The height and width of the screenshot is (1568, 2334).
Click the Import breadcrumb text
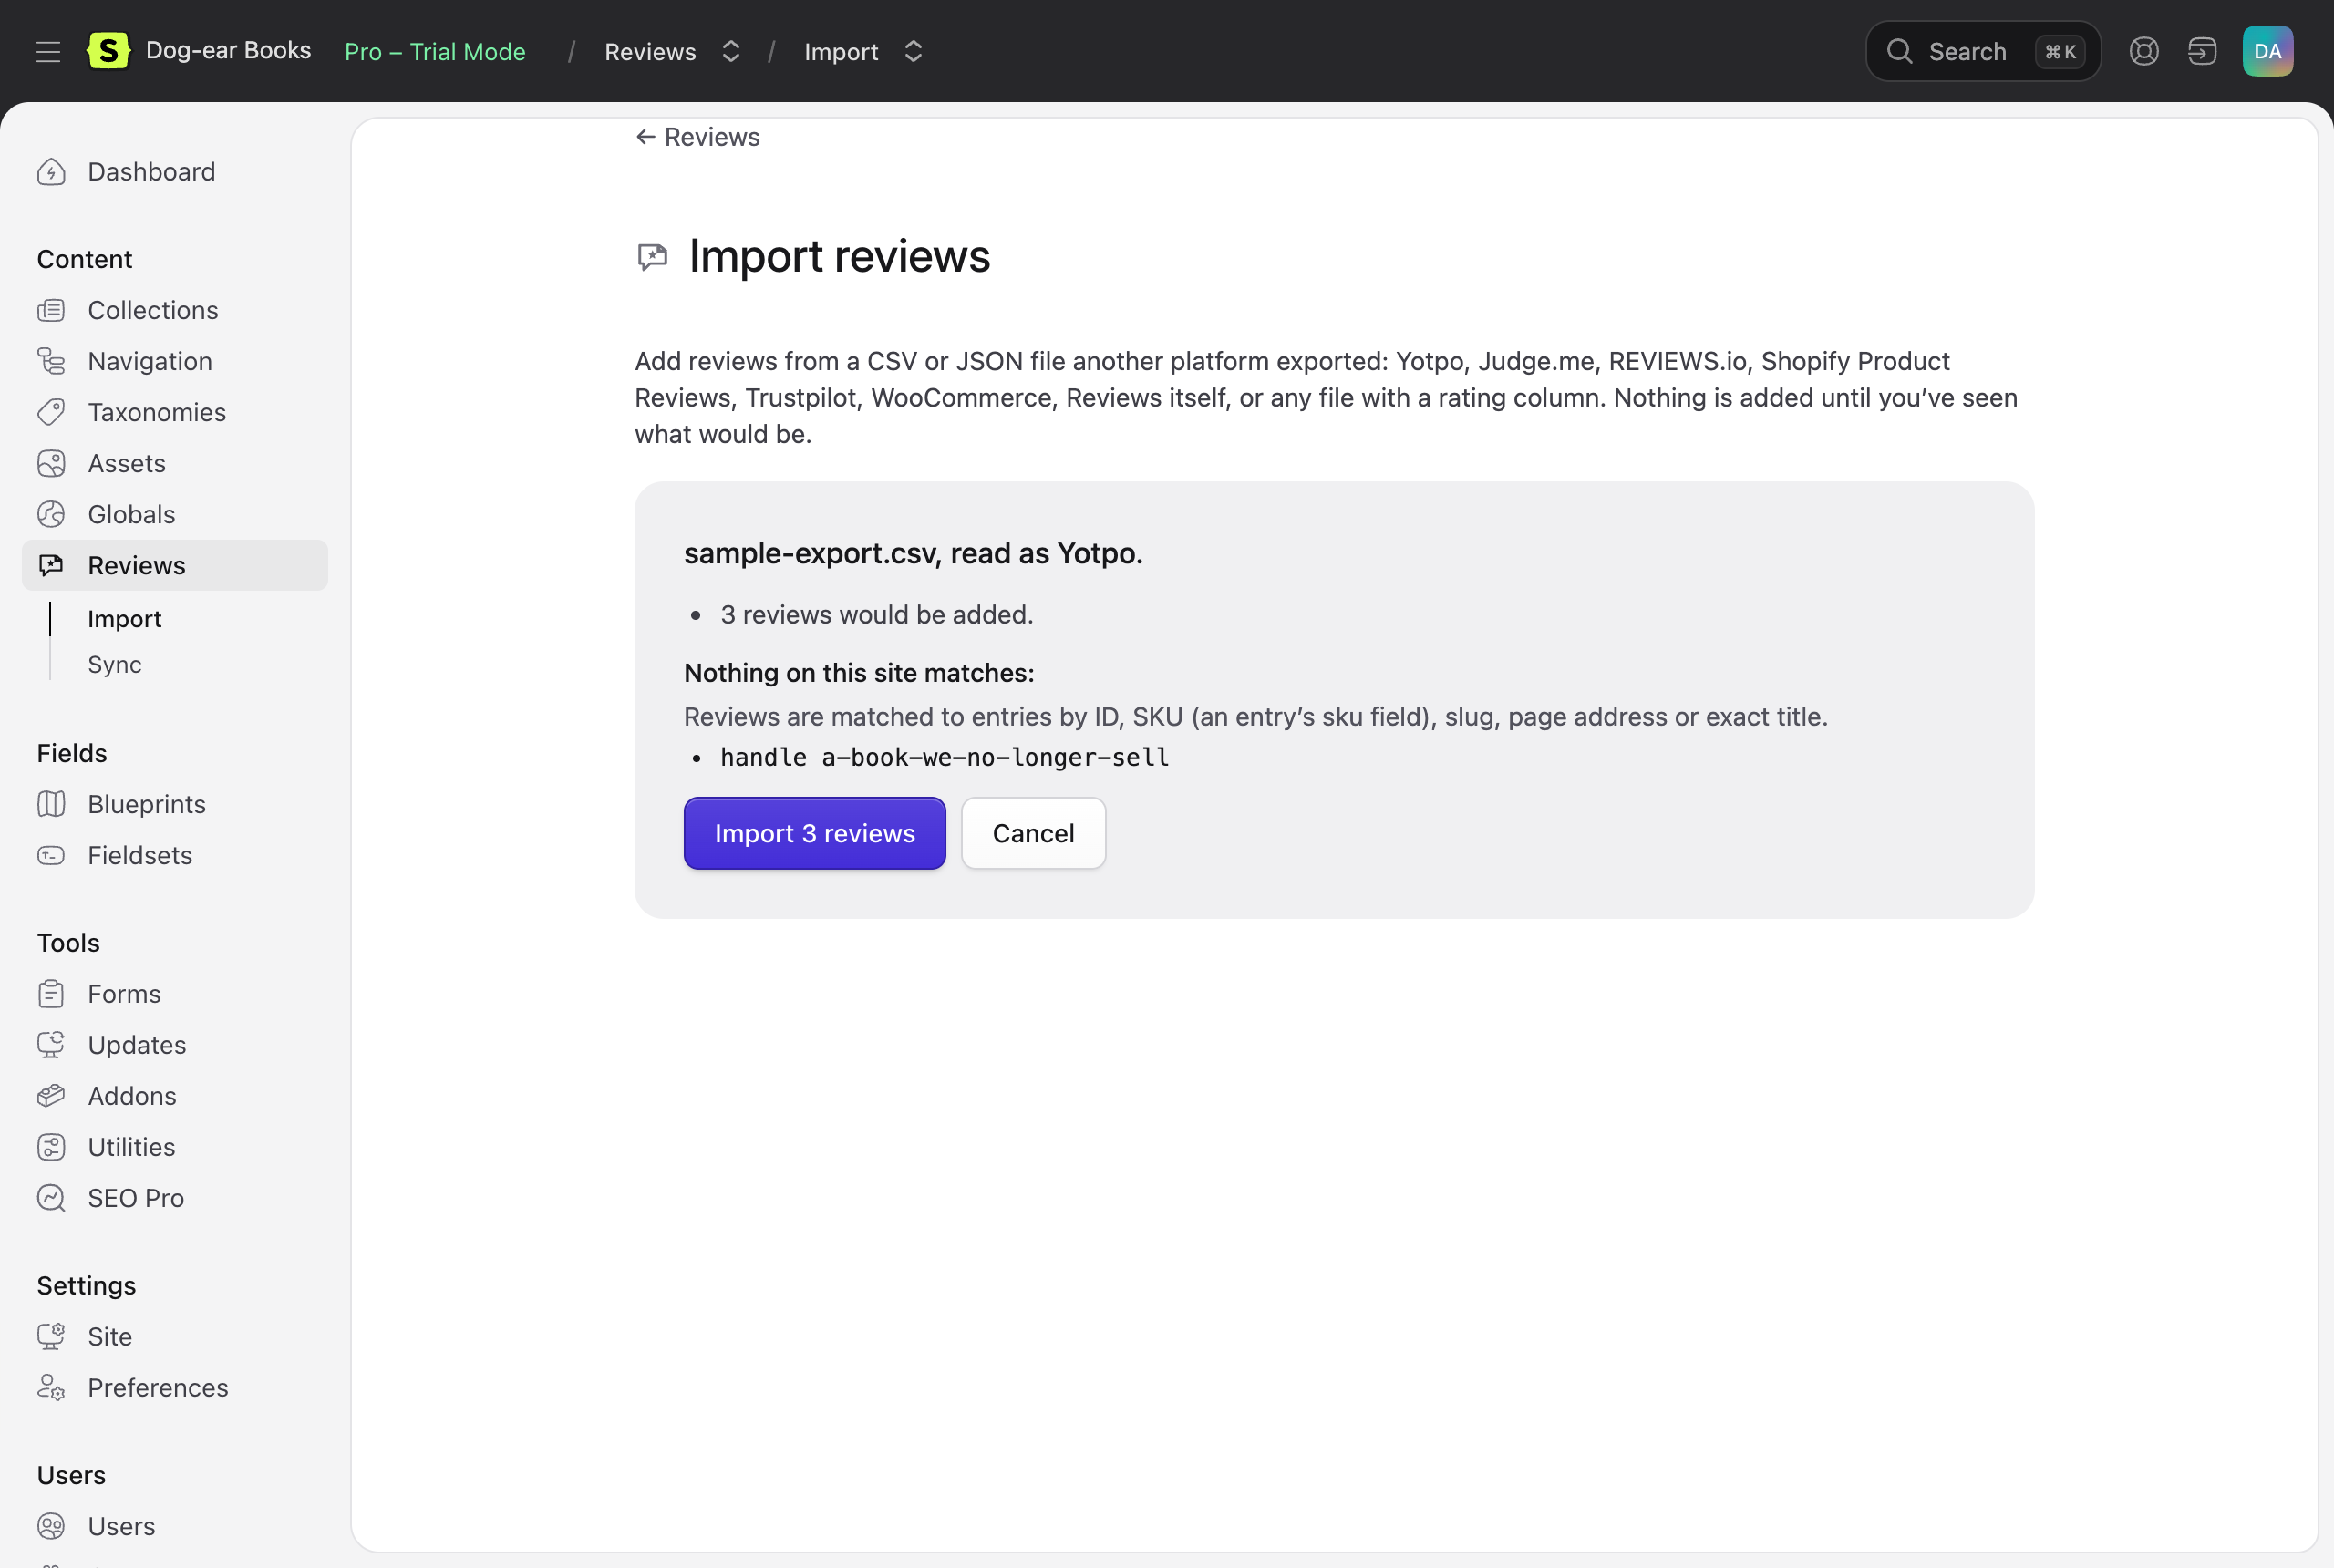click(x=841, y=51)
